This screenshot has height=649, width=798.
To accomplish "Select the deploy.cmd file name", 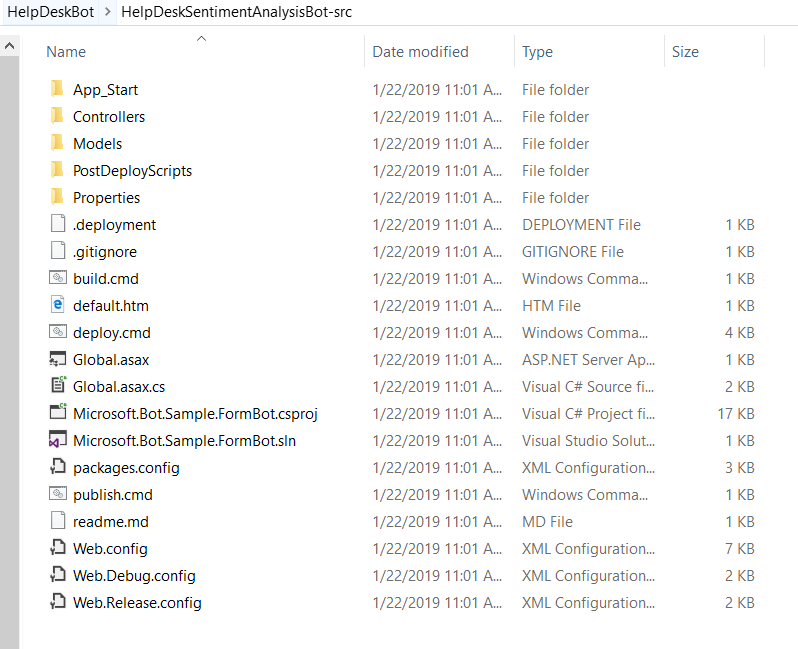I will click(111, 332).
